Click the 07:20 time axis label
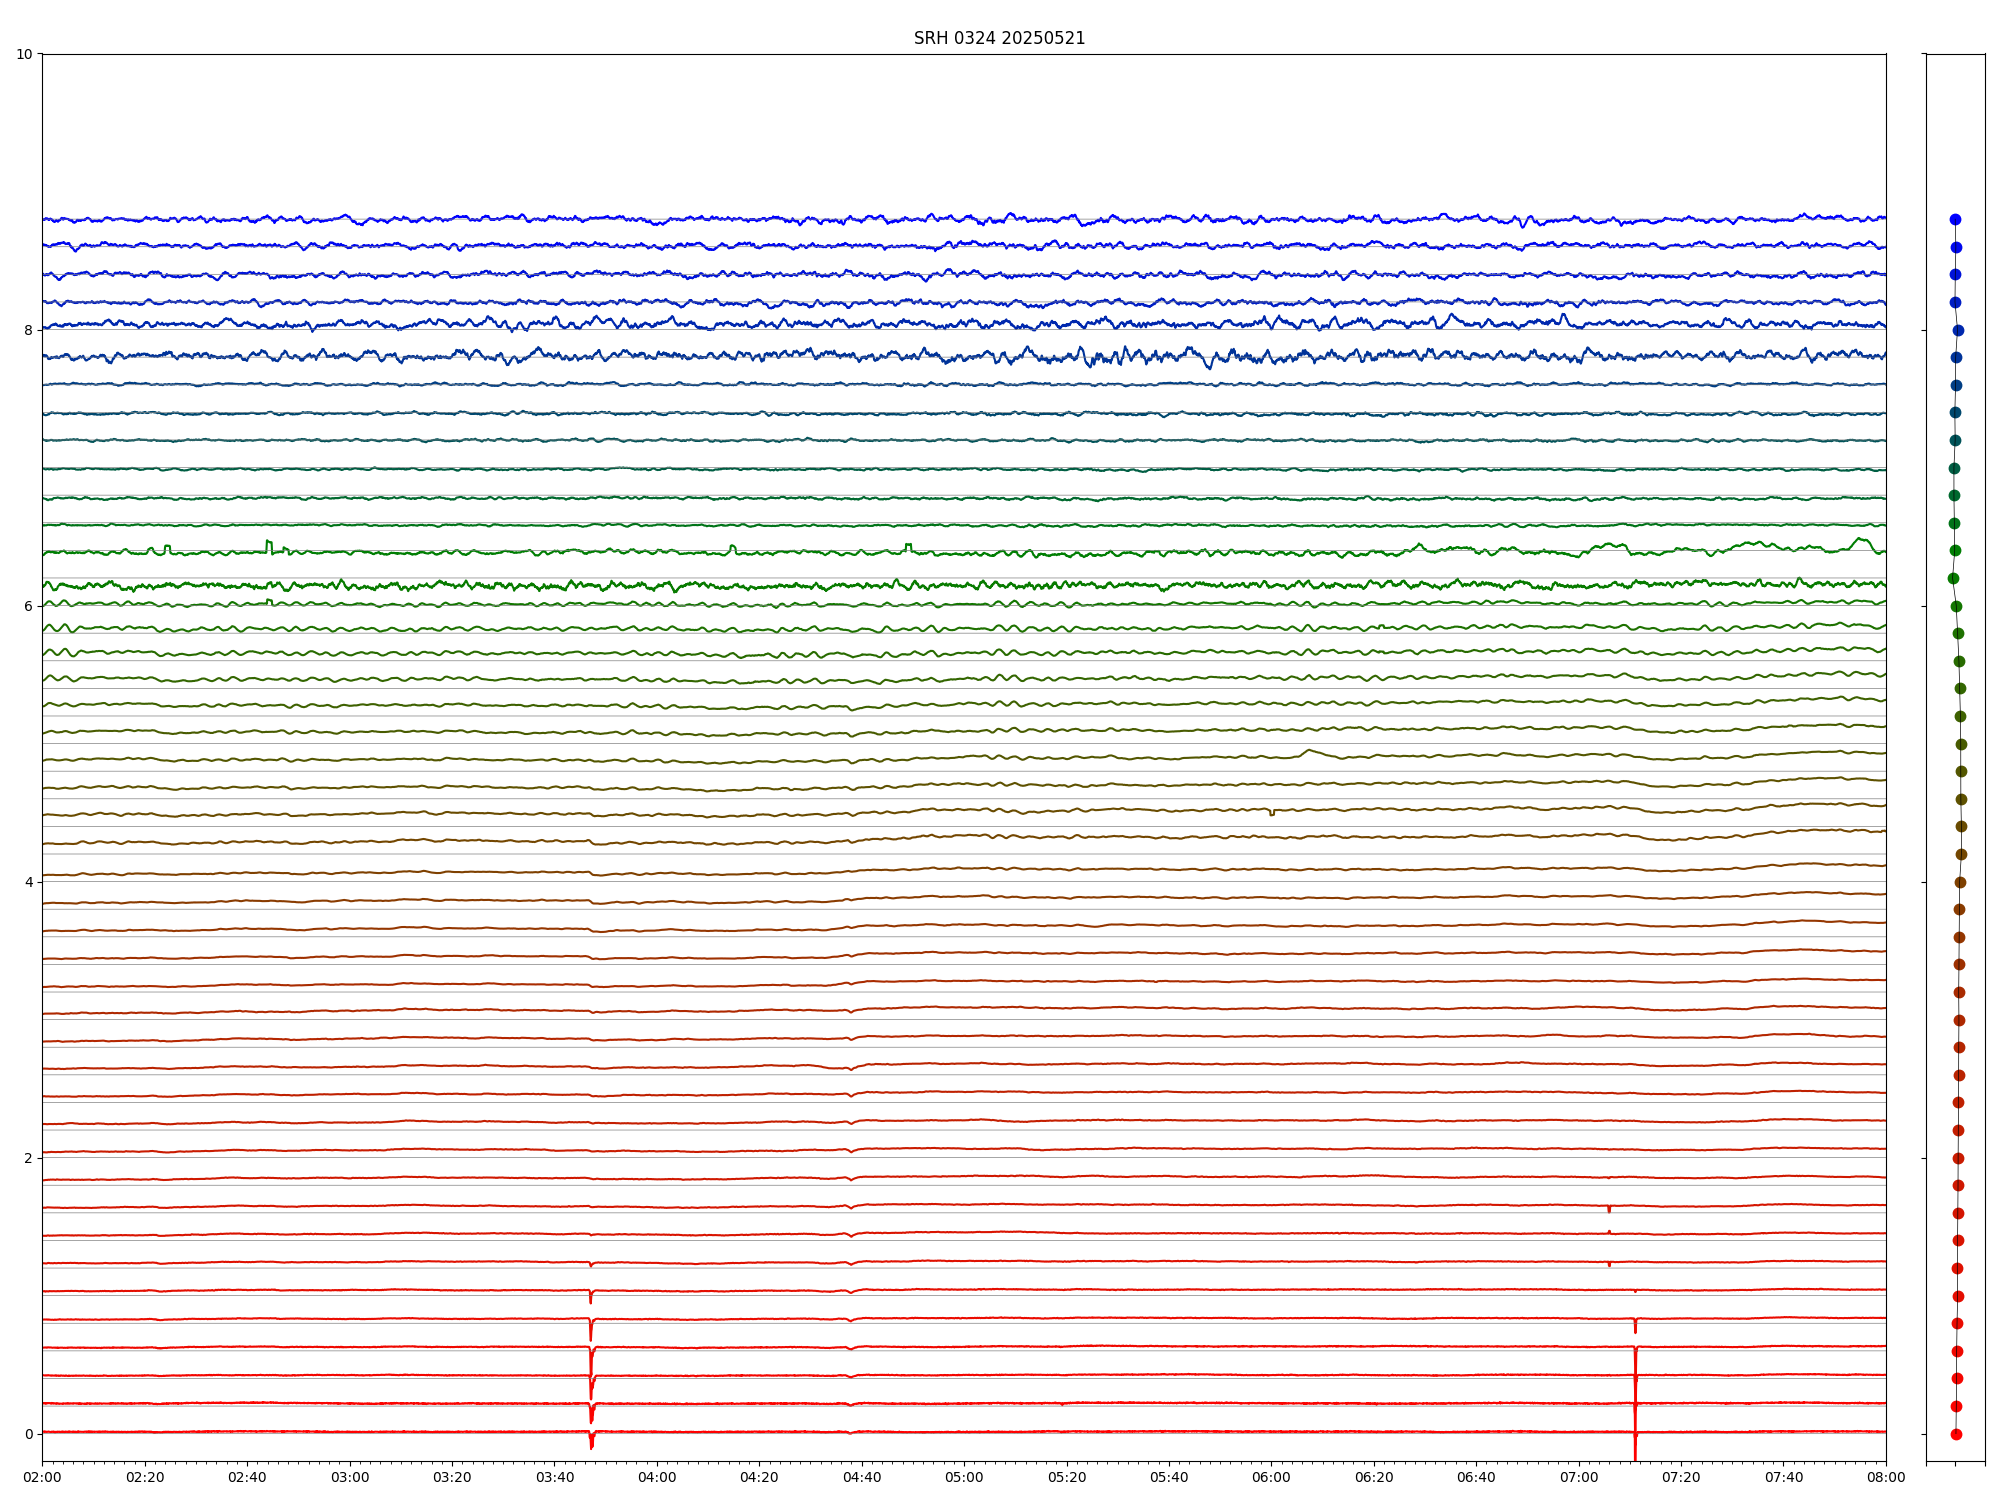 (x=1681, y=1477)
